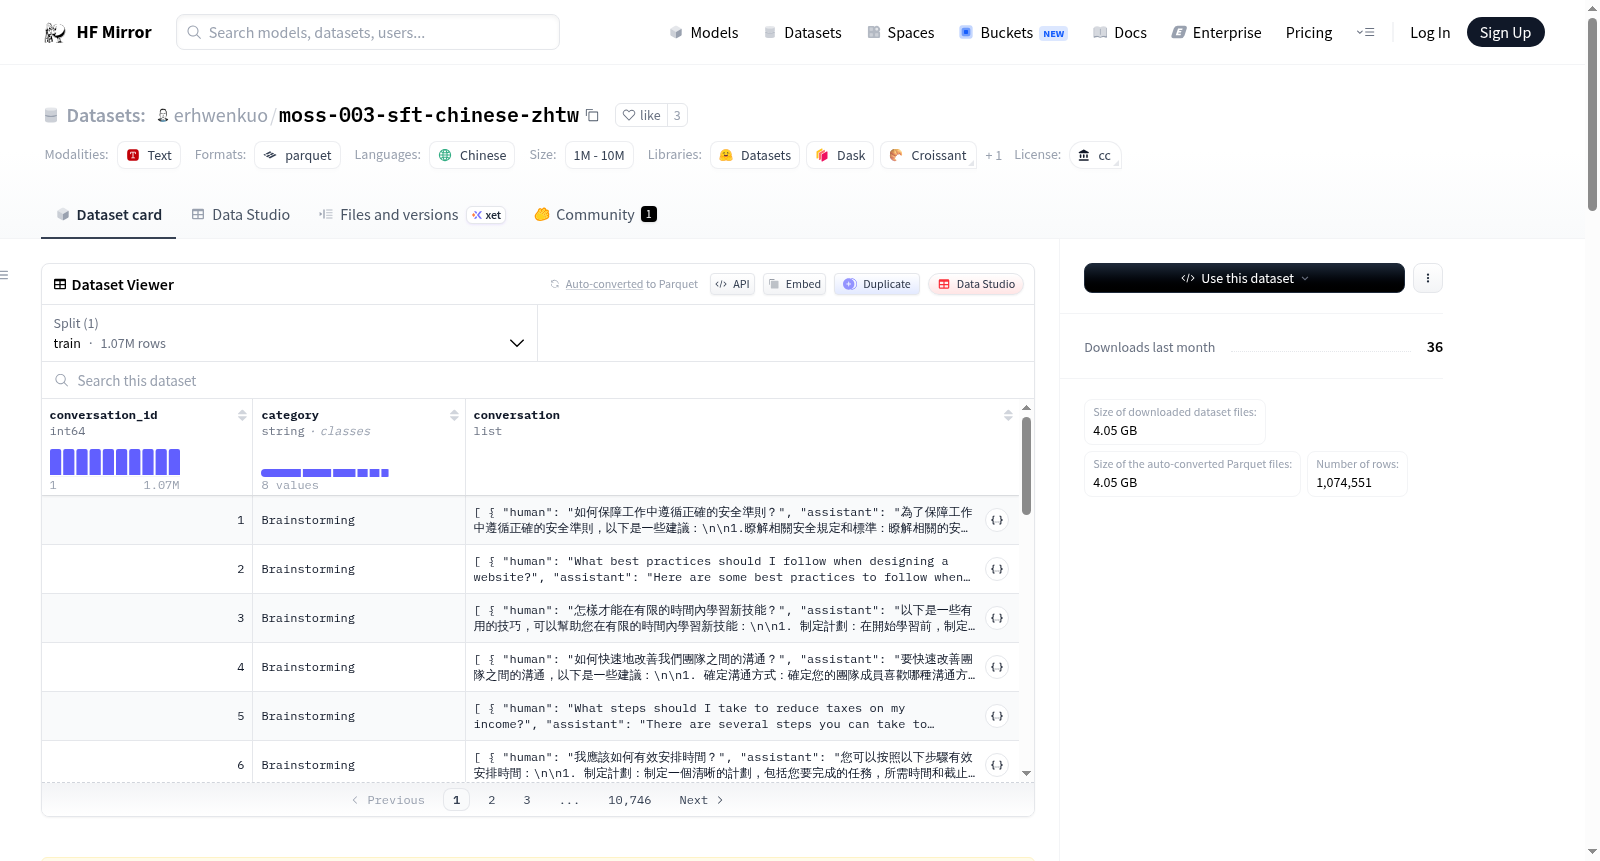Click the Duplicate button

pos(876,284)
